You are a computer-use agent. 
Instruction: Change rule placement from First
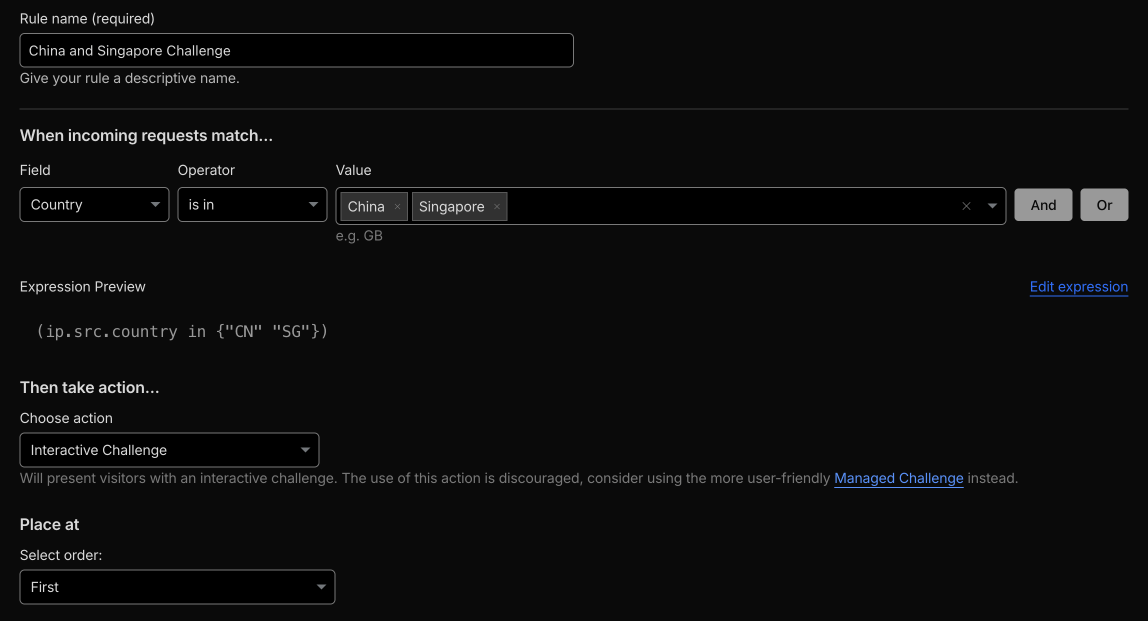point(177,587)
